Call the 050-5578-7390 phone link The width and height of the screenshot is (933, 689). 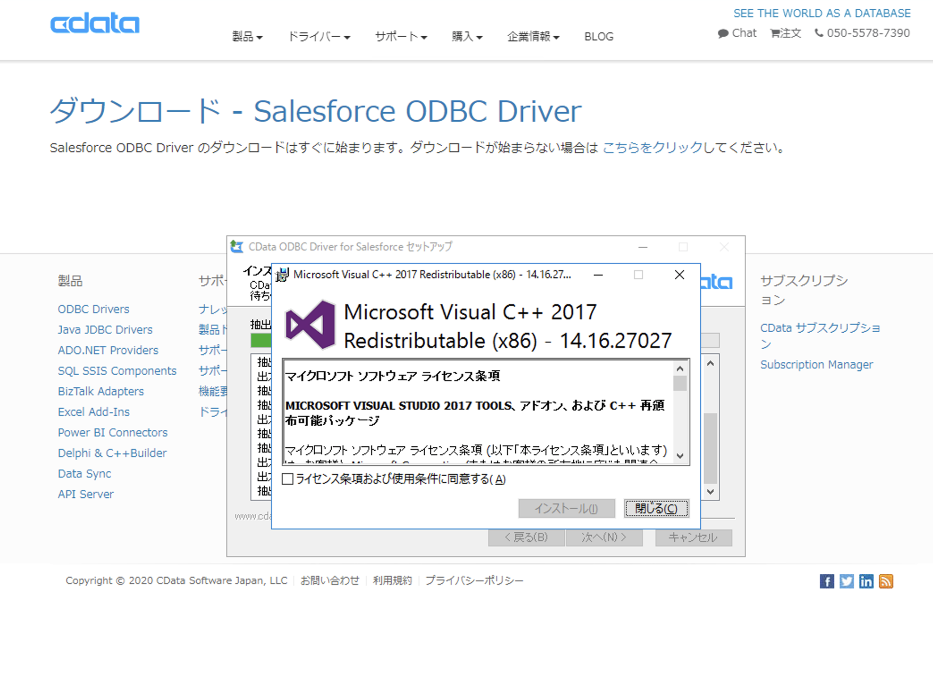coord(862,33)
